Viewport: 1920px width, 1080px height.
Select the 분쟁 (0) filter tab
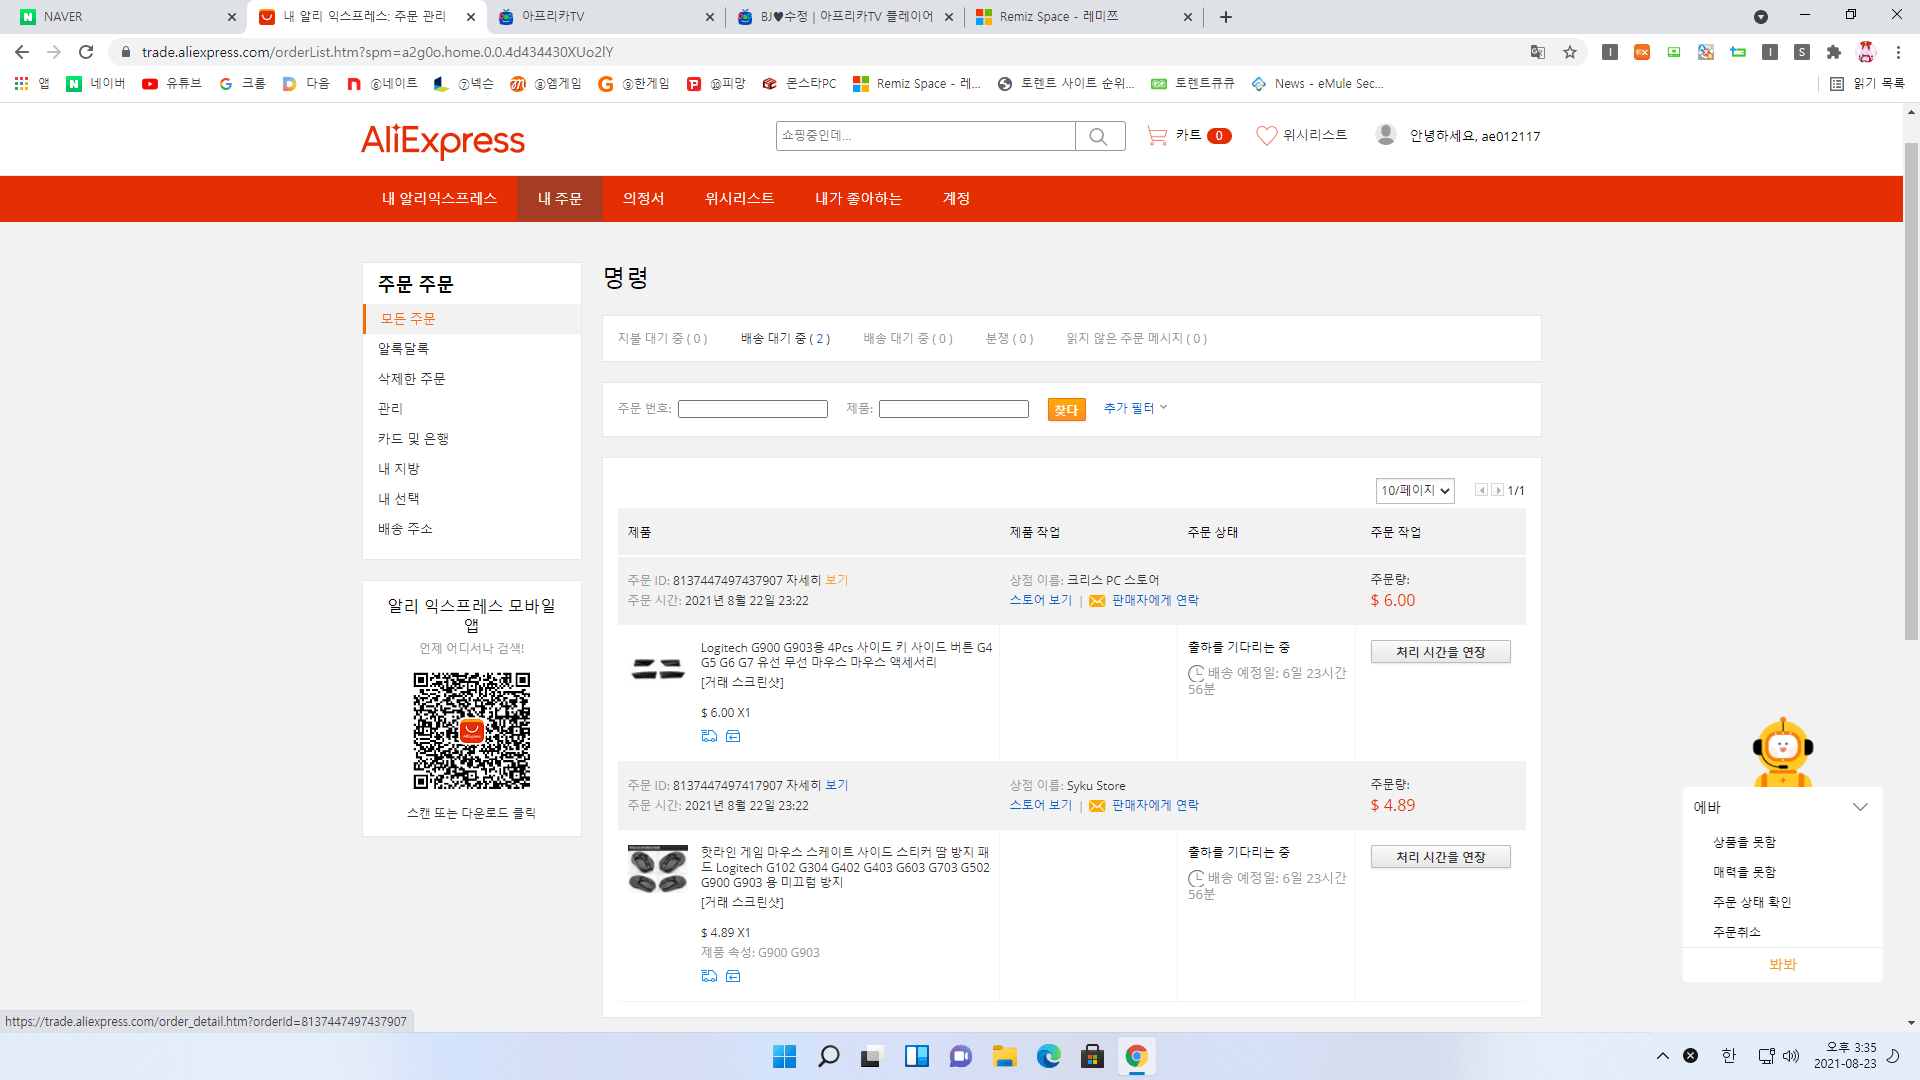(x=1009, y=339)
